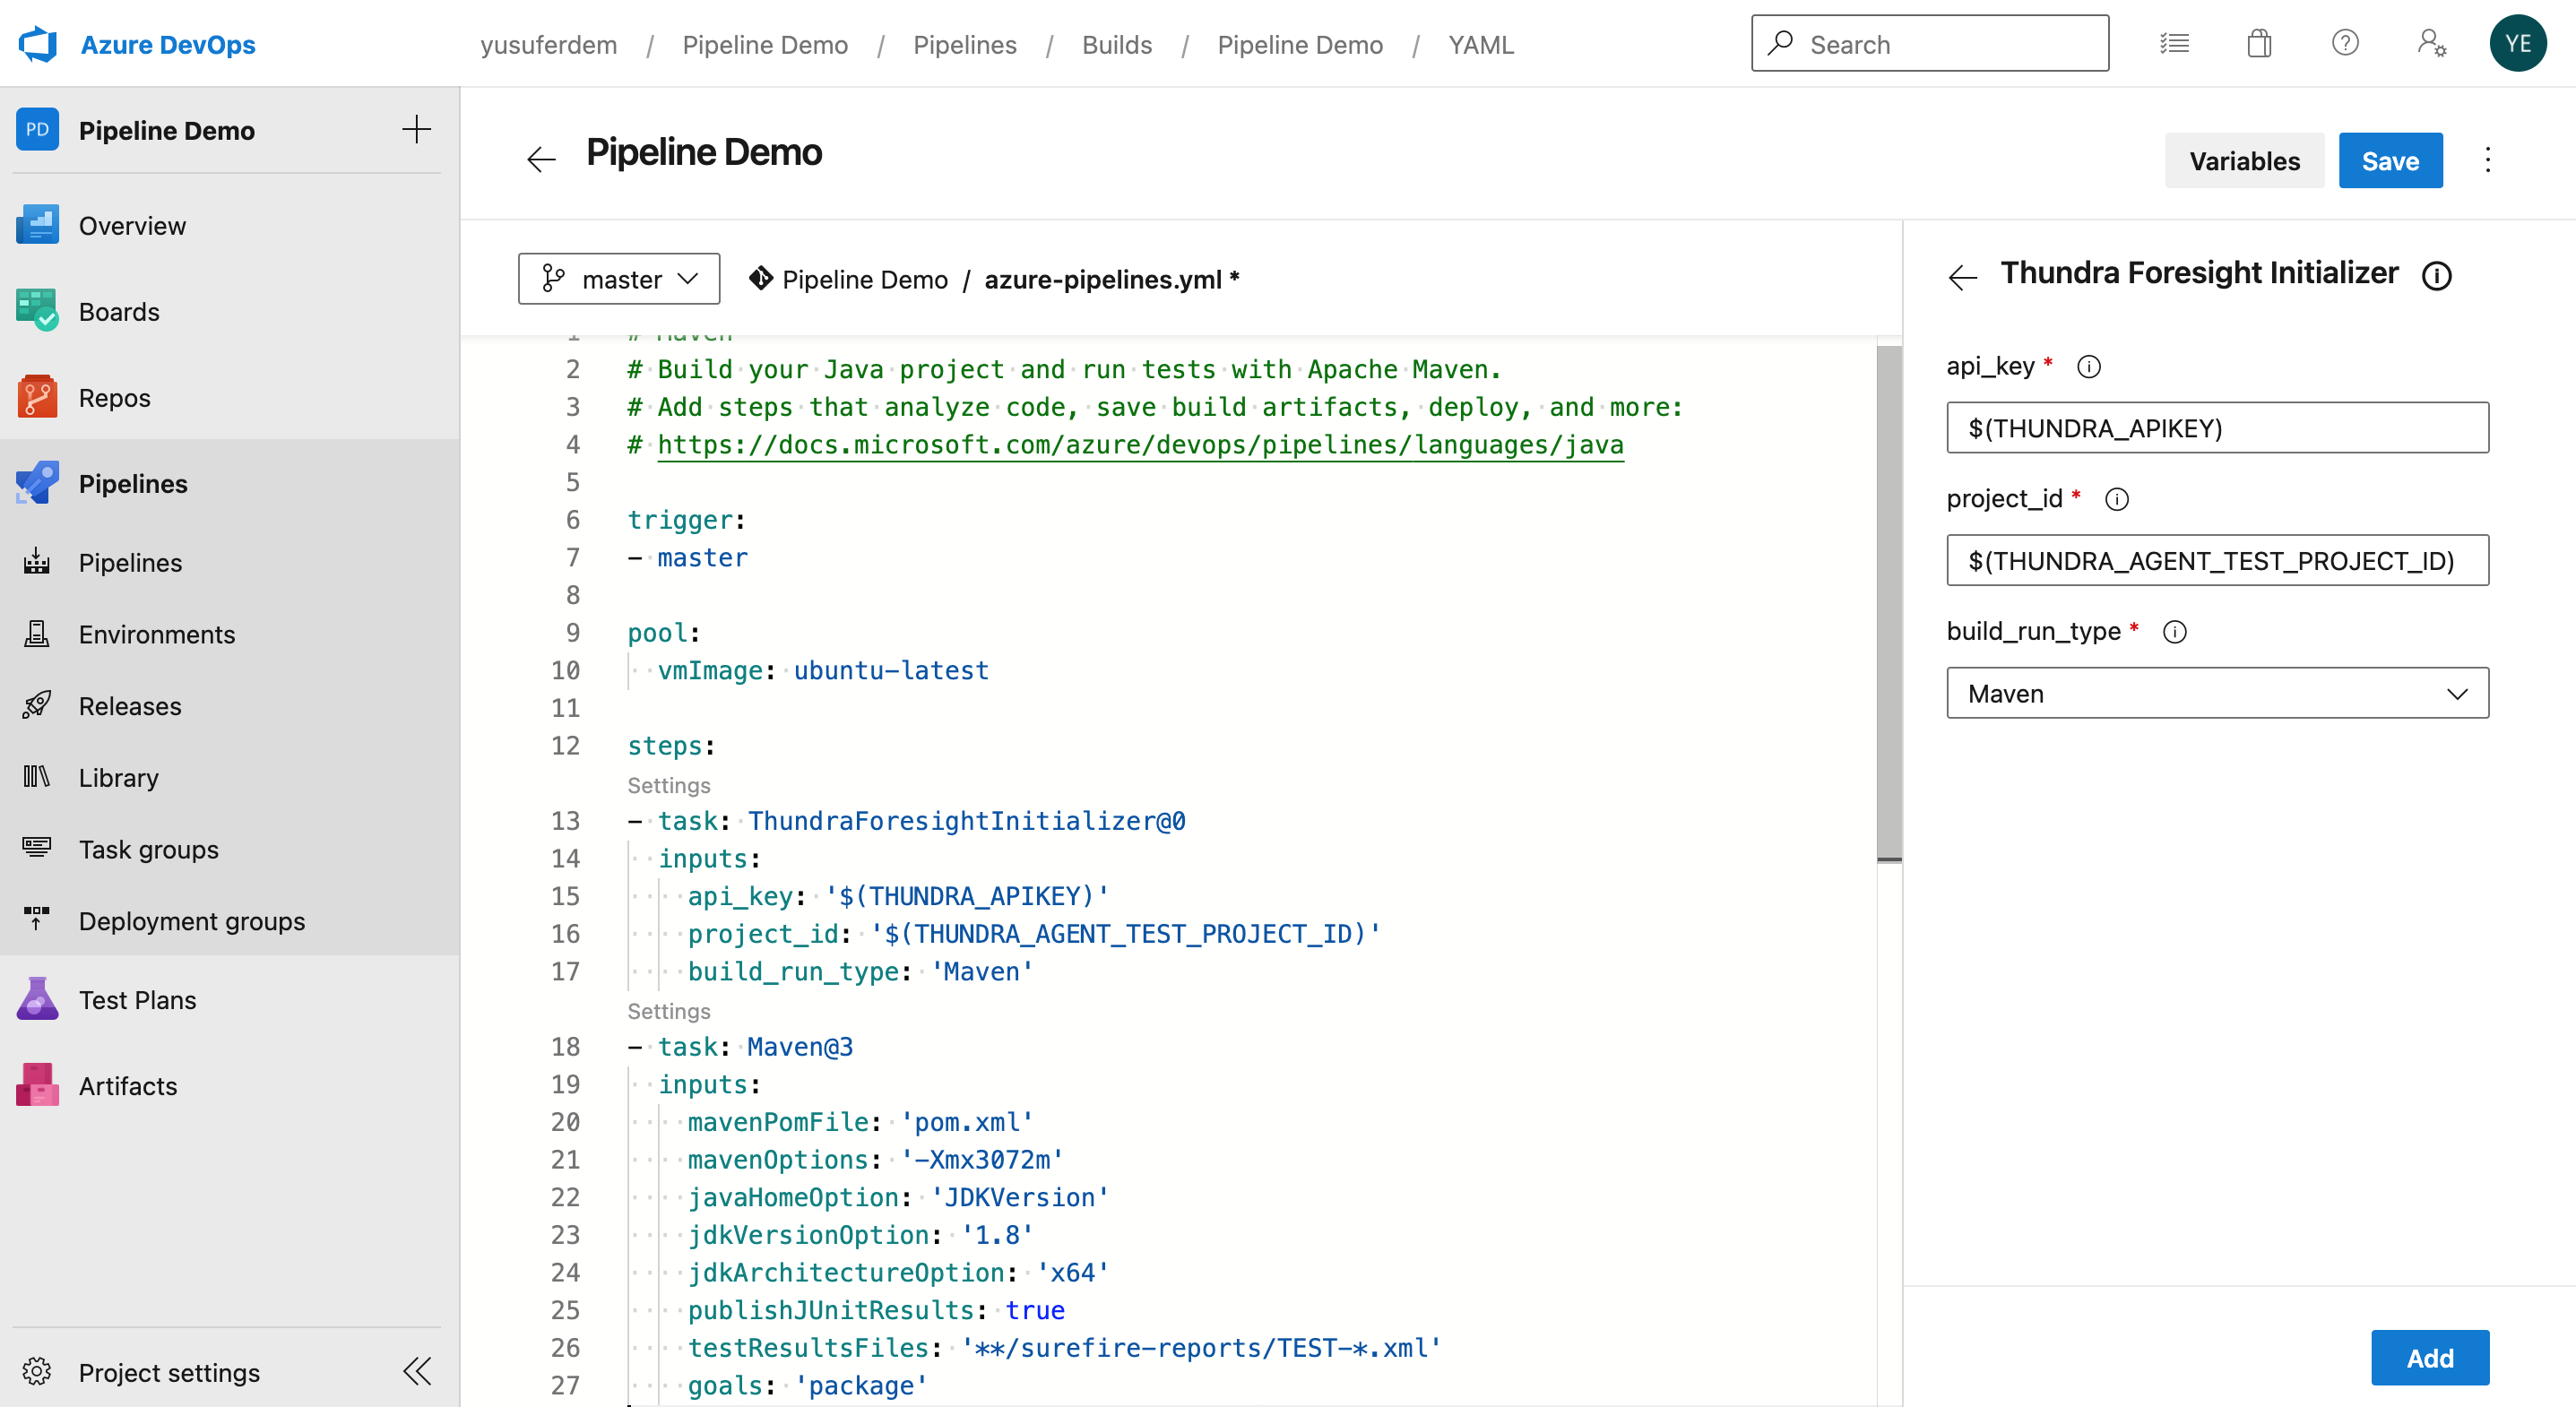Open the user settings icon
This screenshot has width=2576, height=1407.
2432,44
